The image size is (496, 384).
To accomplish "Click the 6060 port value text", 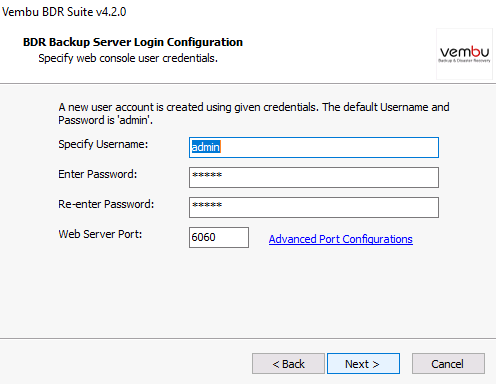I will (203, 237).
